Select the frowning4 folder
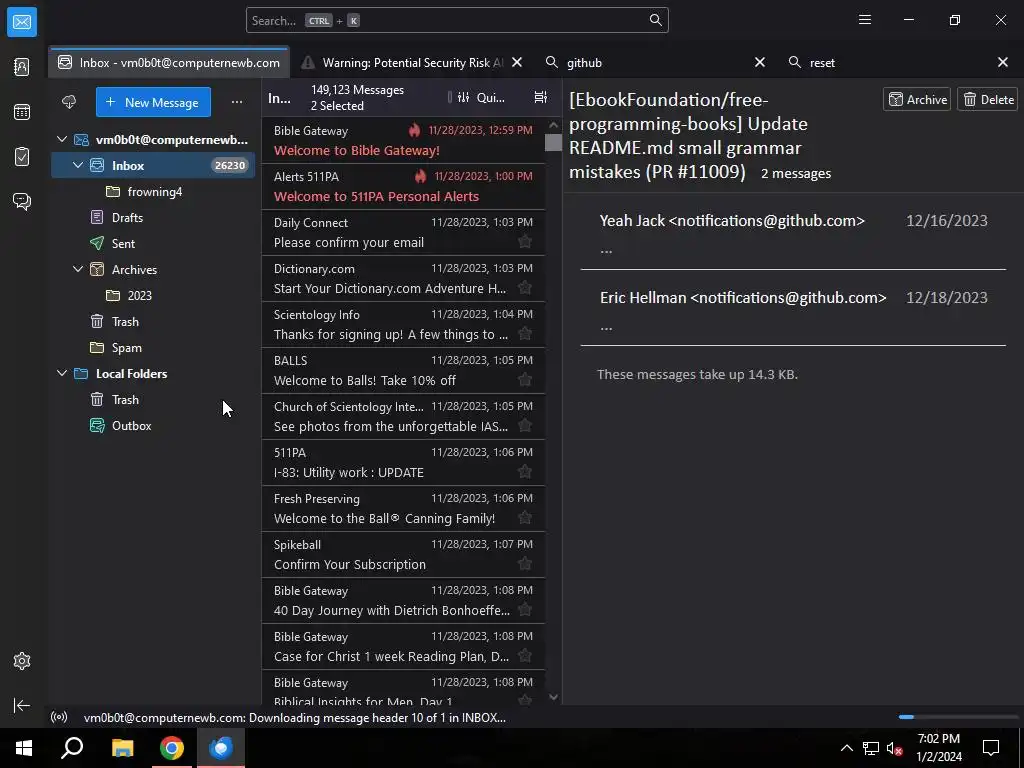The image size is (1024, 768). [x=155, y=191]
